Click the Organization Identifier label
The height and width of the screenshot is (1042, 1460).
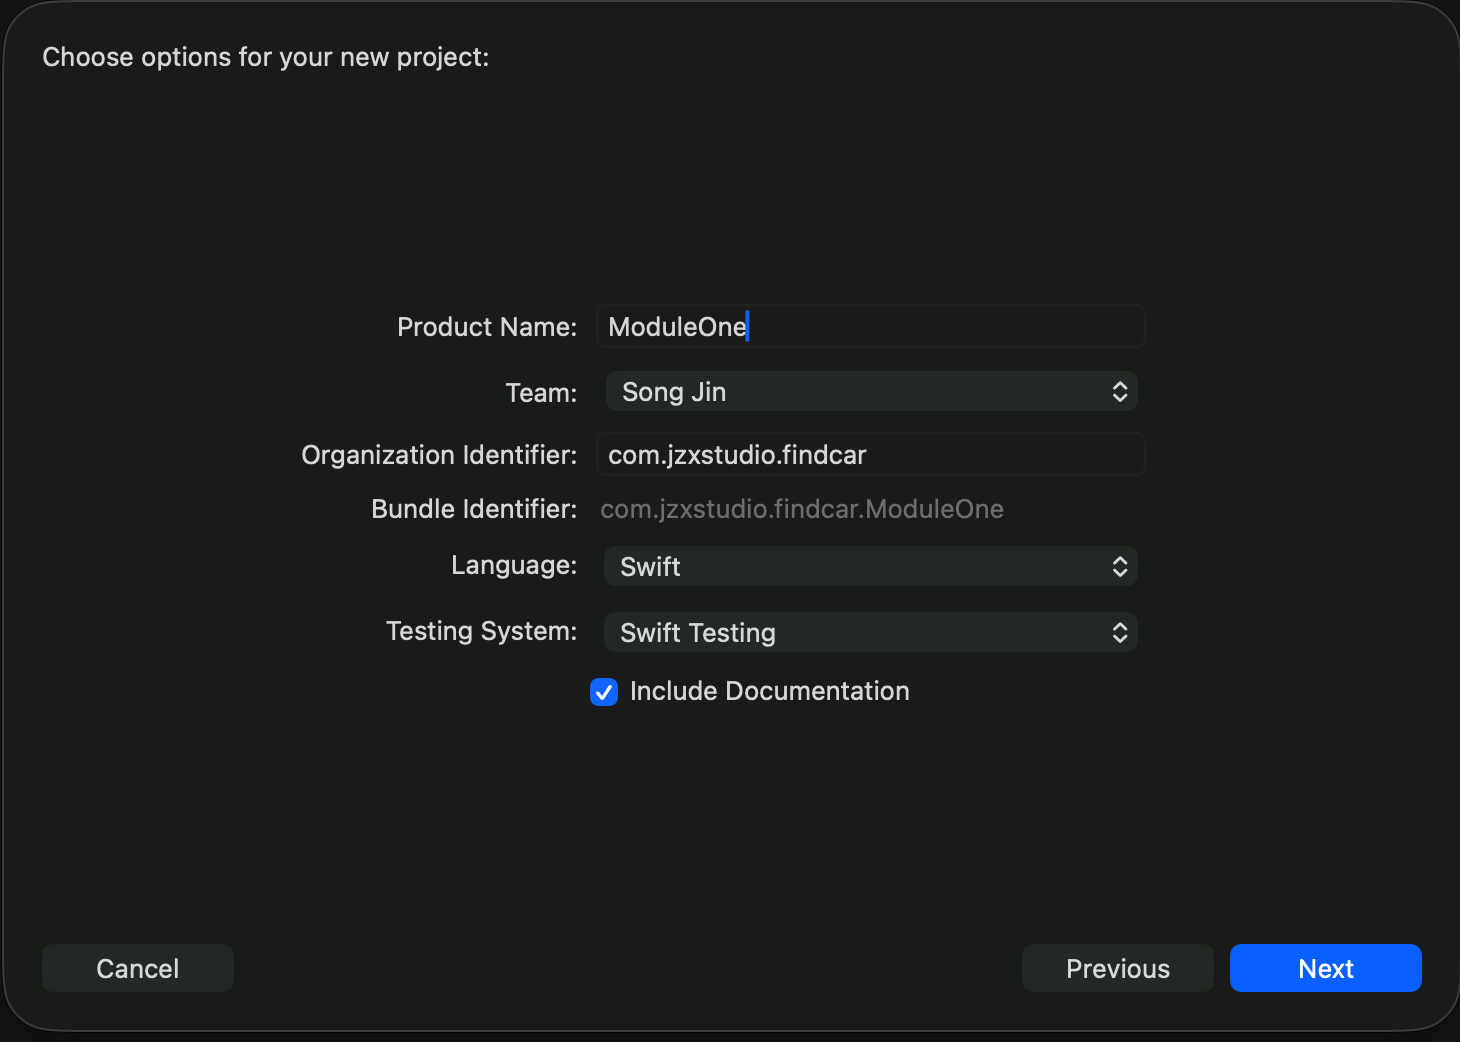[439, 455]
